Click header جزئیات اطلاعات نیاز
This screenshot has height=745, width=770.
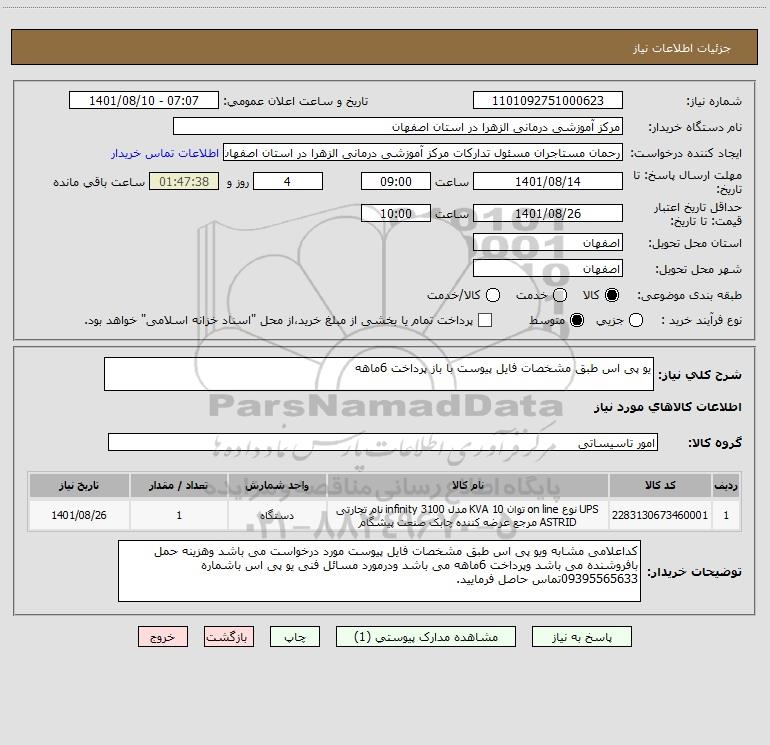[x=682, y=48]
